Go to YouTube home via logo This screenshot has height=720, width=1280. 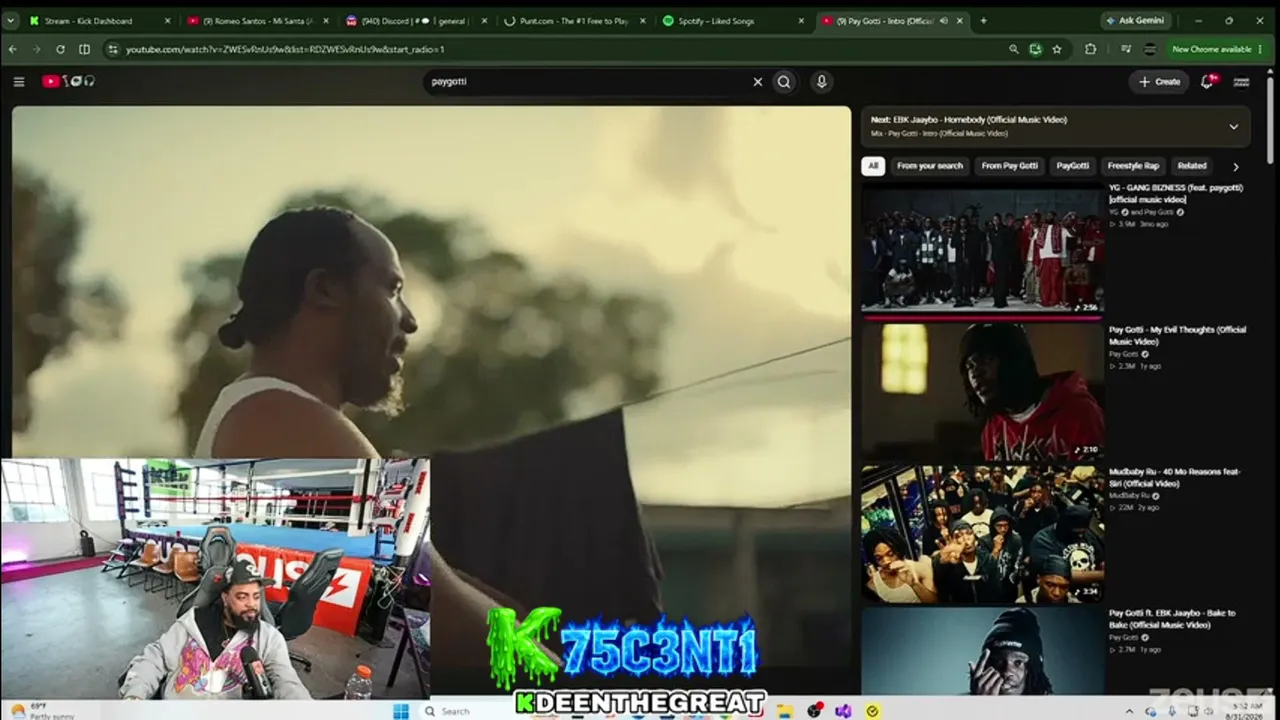pyautogui.click(x=67, y=82)
